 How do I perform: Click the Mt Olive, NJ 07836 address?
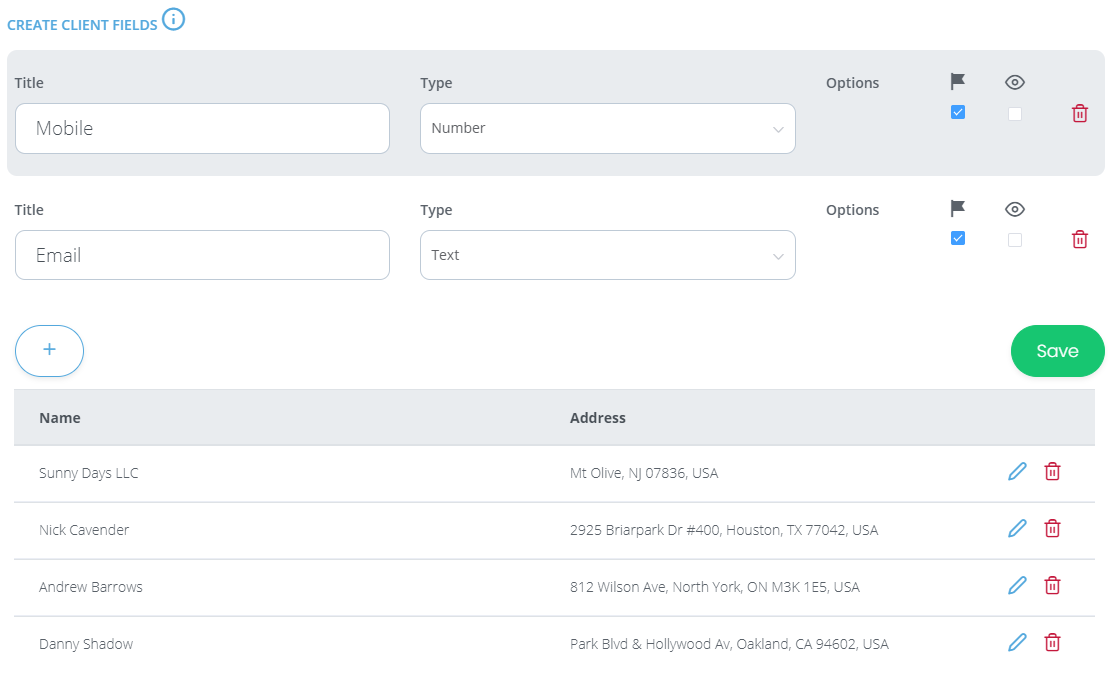coord(644,473)
